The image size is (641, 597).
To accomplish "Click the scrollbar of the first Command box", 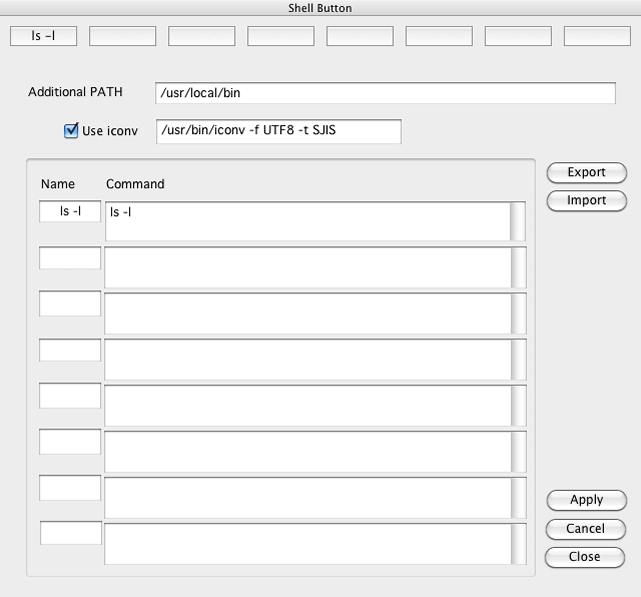I will pyautogui.click(x=518, y=221).
